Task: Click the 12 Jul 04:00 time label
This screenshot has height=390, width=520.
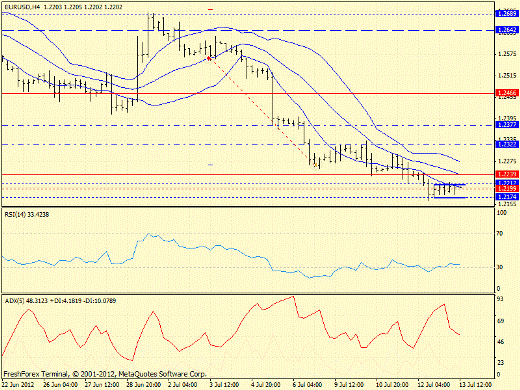Action: pyautogui.click(x=434, y=385)
